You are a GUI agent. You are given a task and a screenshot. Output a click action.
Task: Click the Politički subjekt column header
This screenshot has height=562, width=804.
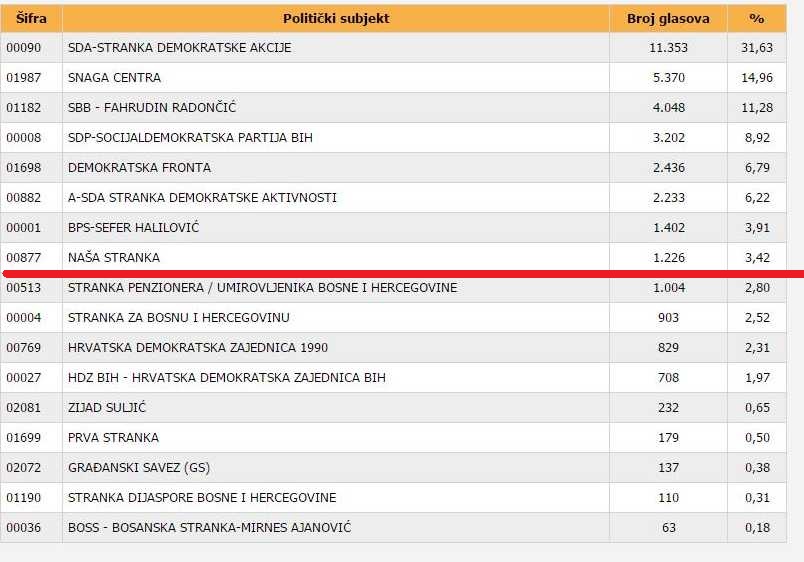(x=335, y=18)
